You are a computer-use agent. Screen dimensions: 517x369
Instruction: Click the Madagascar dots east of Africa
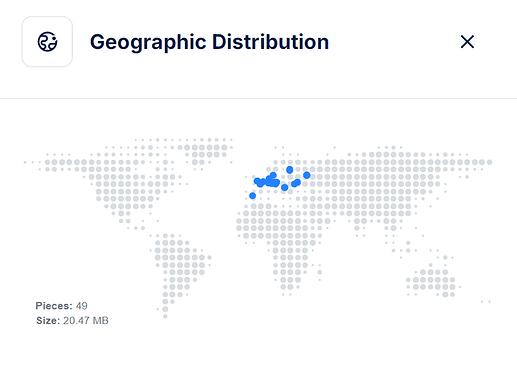[x=320, y=272]
